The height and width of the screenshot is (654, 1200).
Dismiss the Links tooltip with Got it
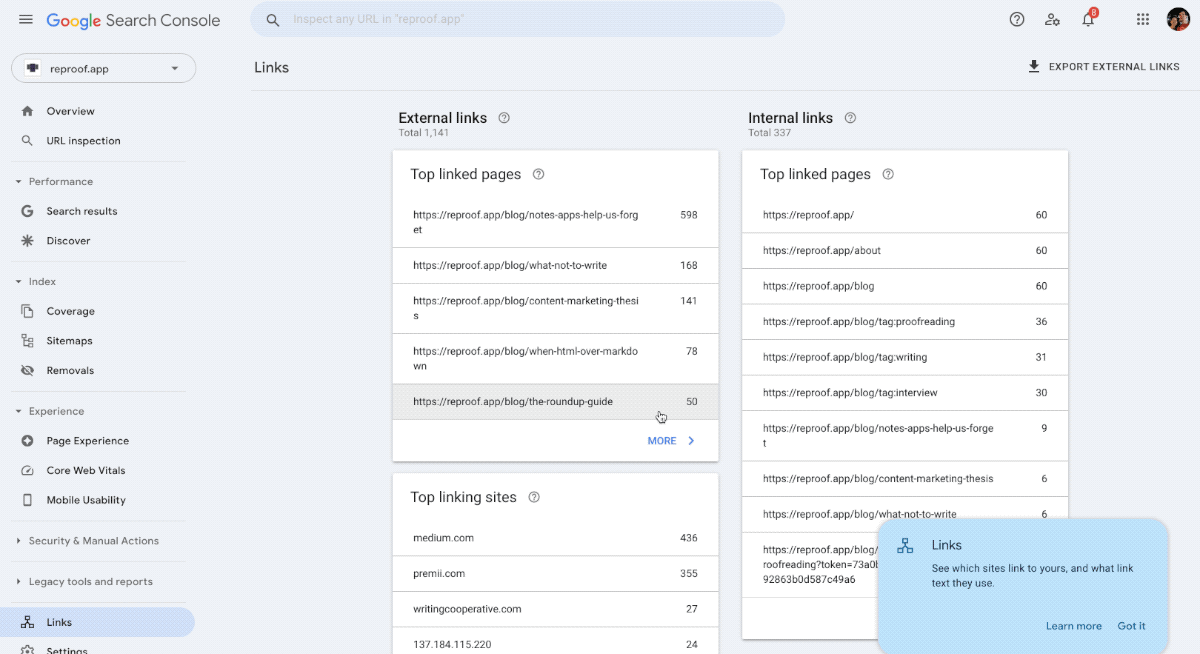(x=1131, y=626)
